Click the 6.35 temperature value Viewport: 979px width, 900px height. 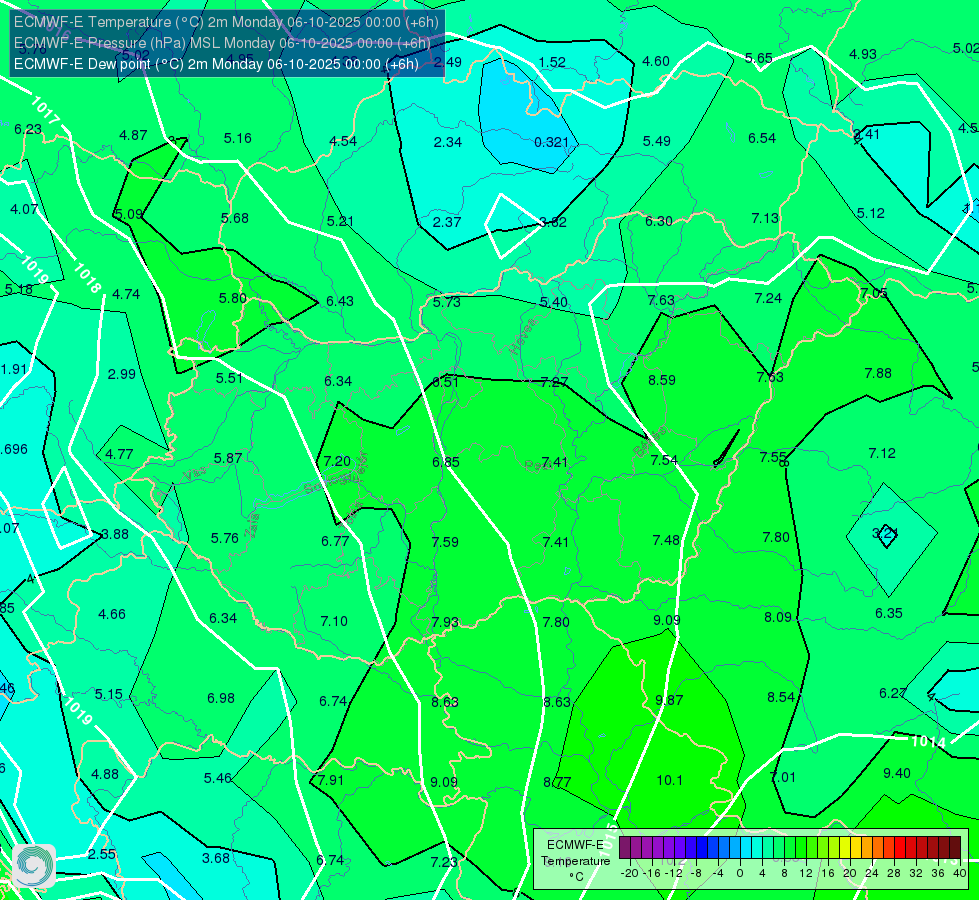click(888, 613)
